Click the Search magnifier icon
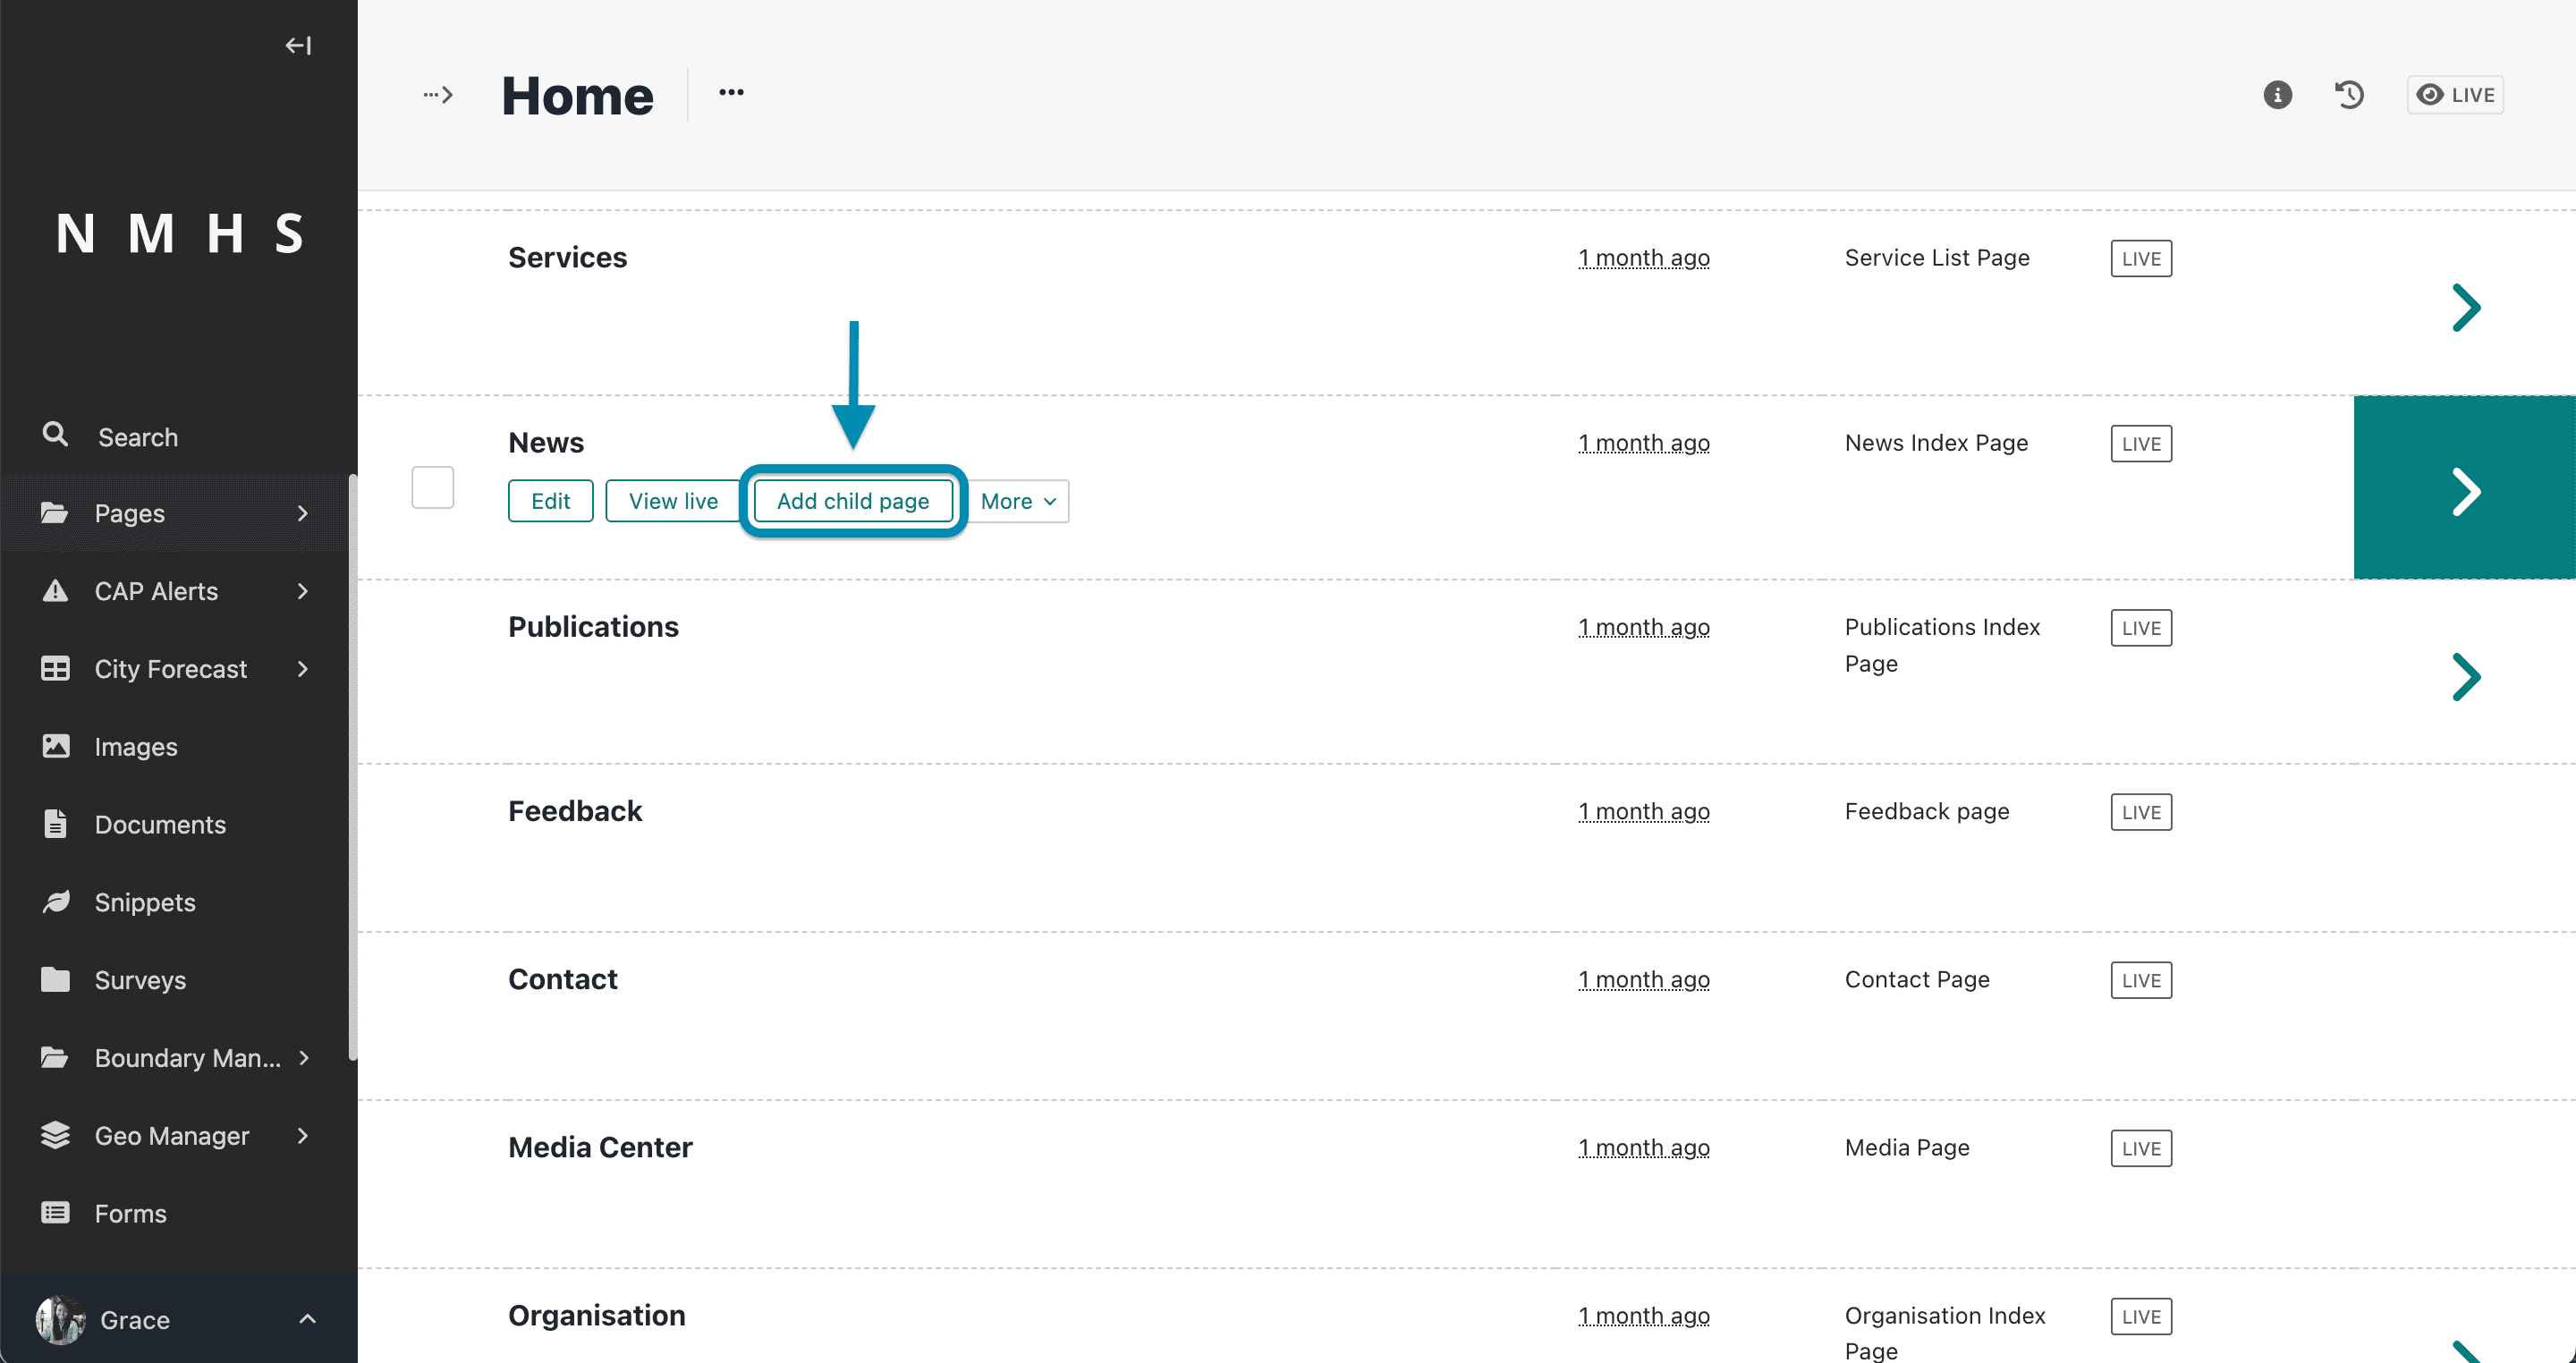 [x=55, y=435]
